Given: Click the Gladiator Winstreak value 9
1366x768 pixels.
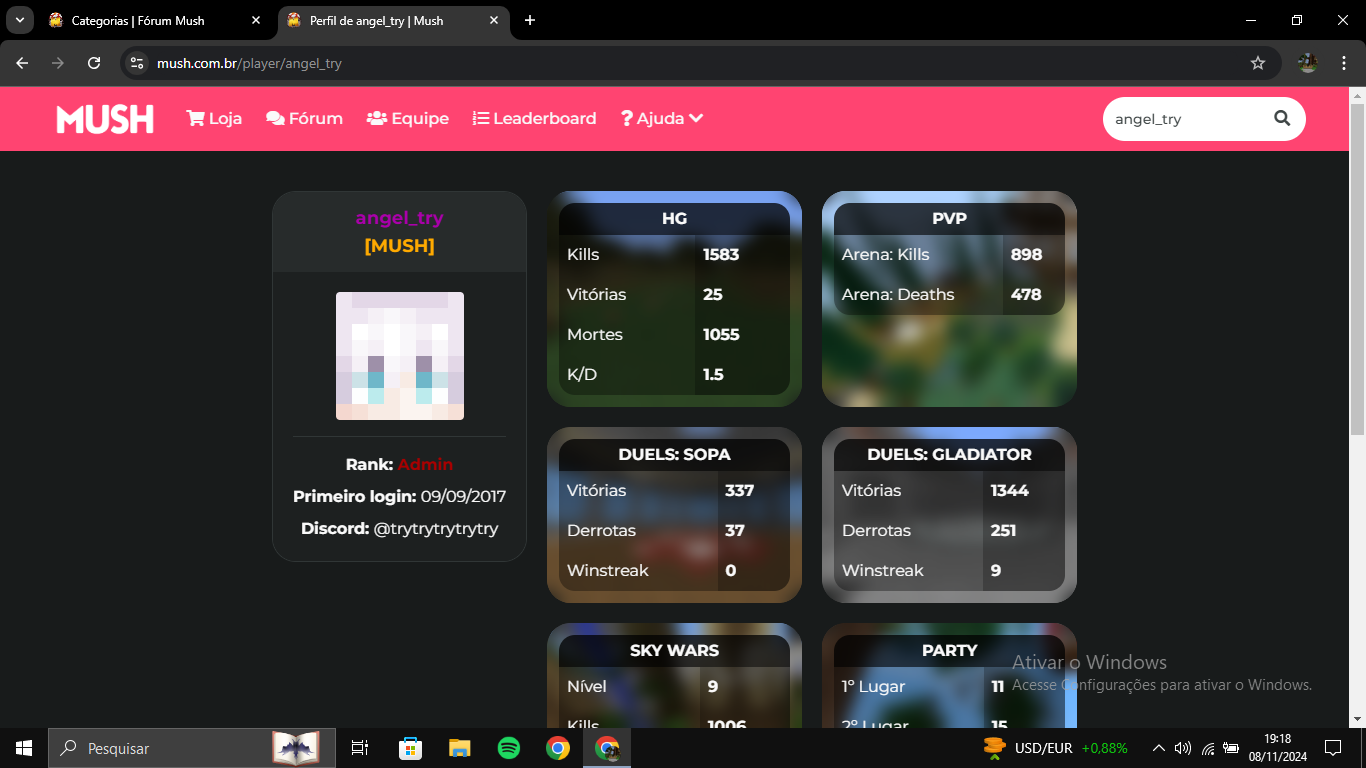Looking at the screenshot, I should click(x=996, y=570).
